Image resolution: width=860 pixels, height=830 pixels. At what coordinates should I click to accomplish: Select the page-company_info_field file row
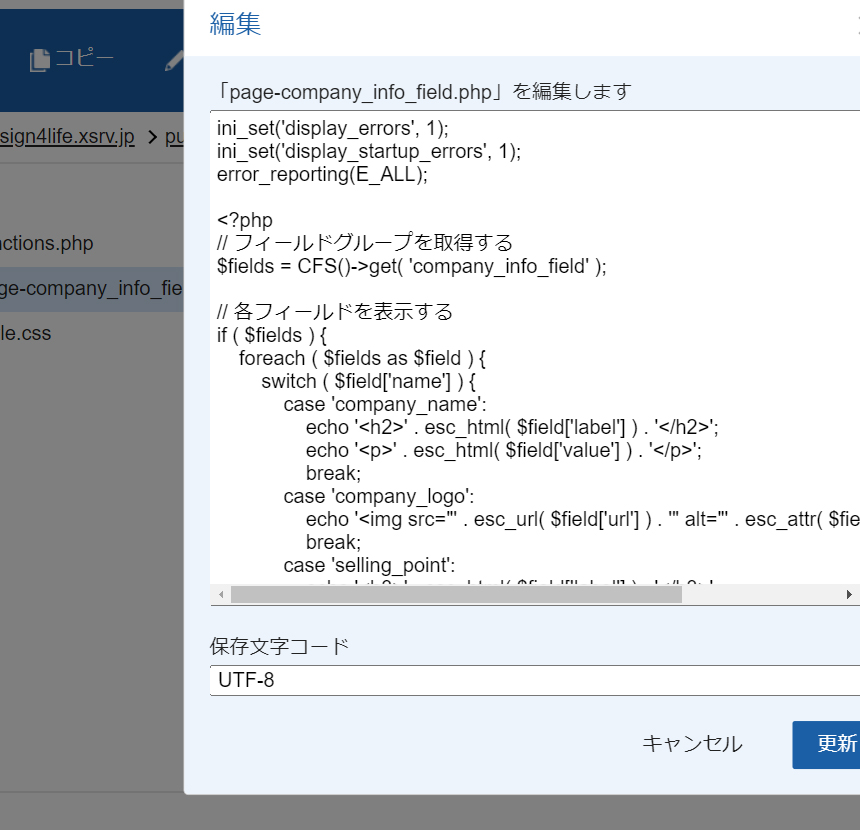[x=92, y=289]
